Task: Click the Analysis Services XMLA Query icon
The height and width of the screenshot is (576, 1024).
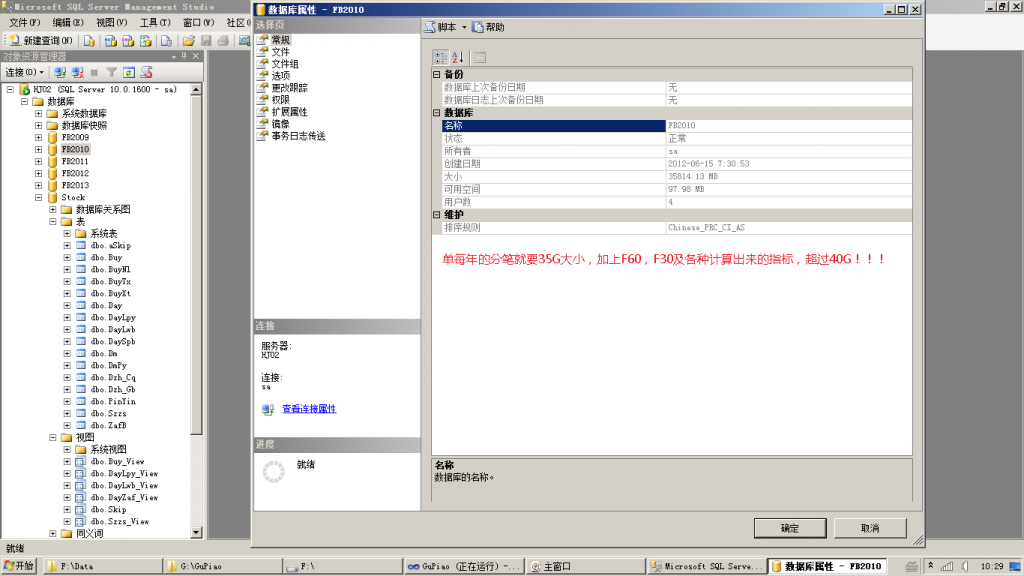Action: coord(146,40)
